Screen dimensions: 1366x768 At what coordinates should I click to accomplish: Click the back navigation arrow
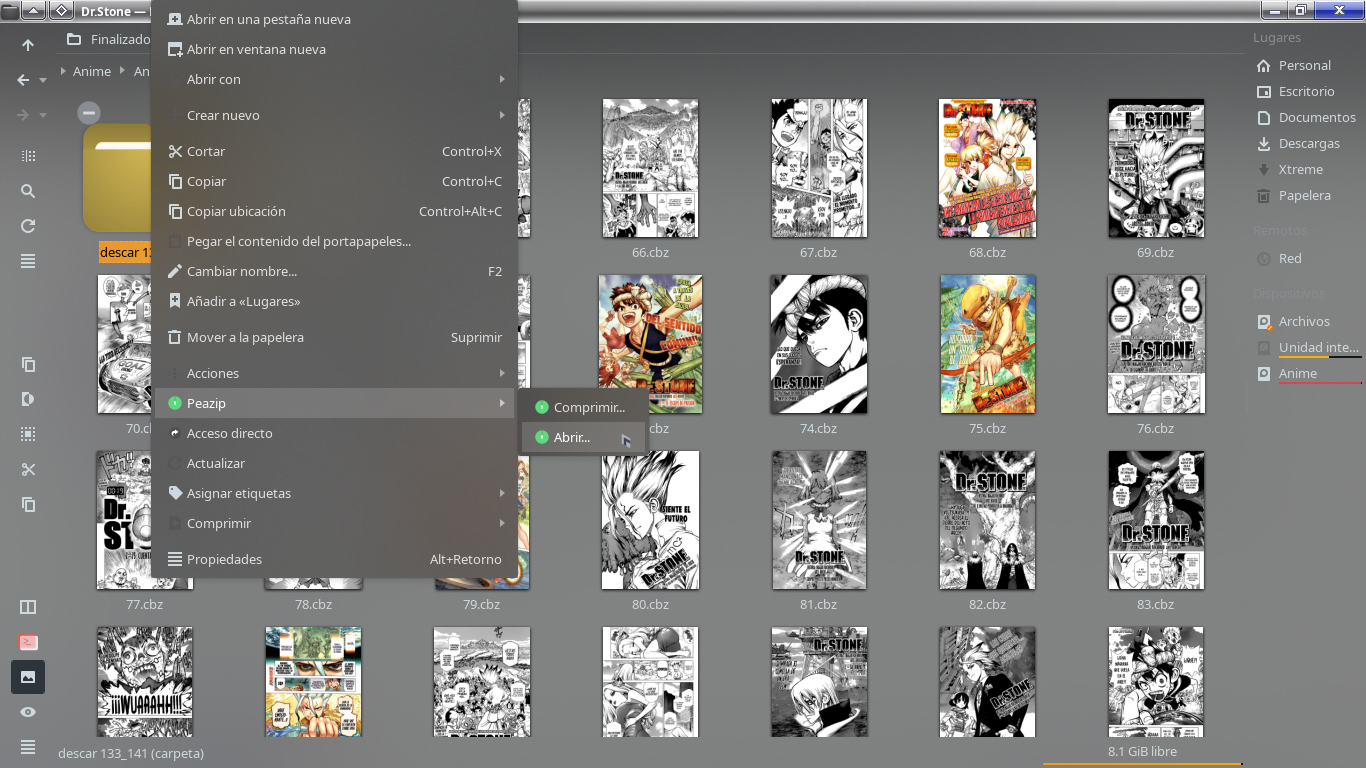(x=23, y=80)
